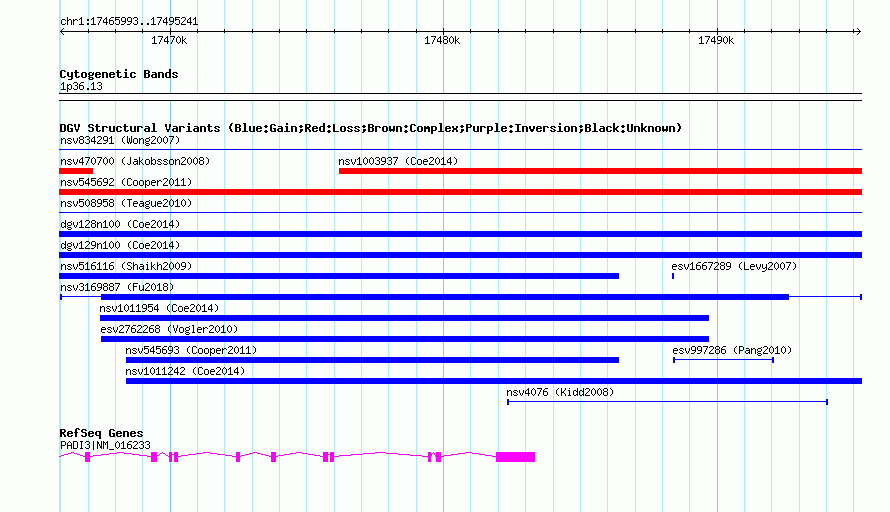Select the nsv1011954 (Coe2014) blue bar

click(405, 318)
